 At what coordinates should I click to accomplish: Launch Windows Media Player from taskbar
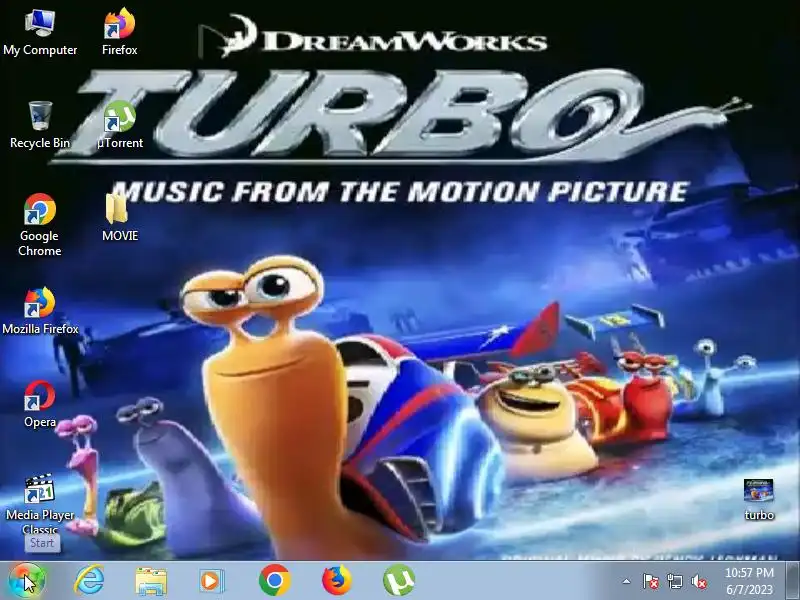click(211, 581)
